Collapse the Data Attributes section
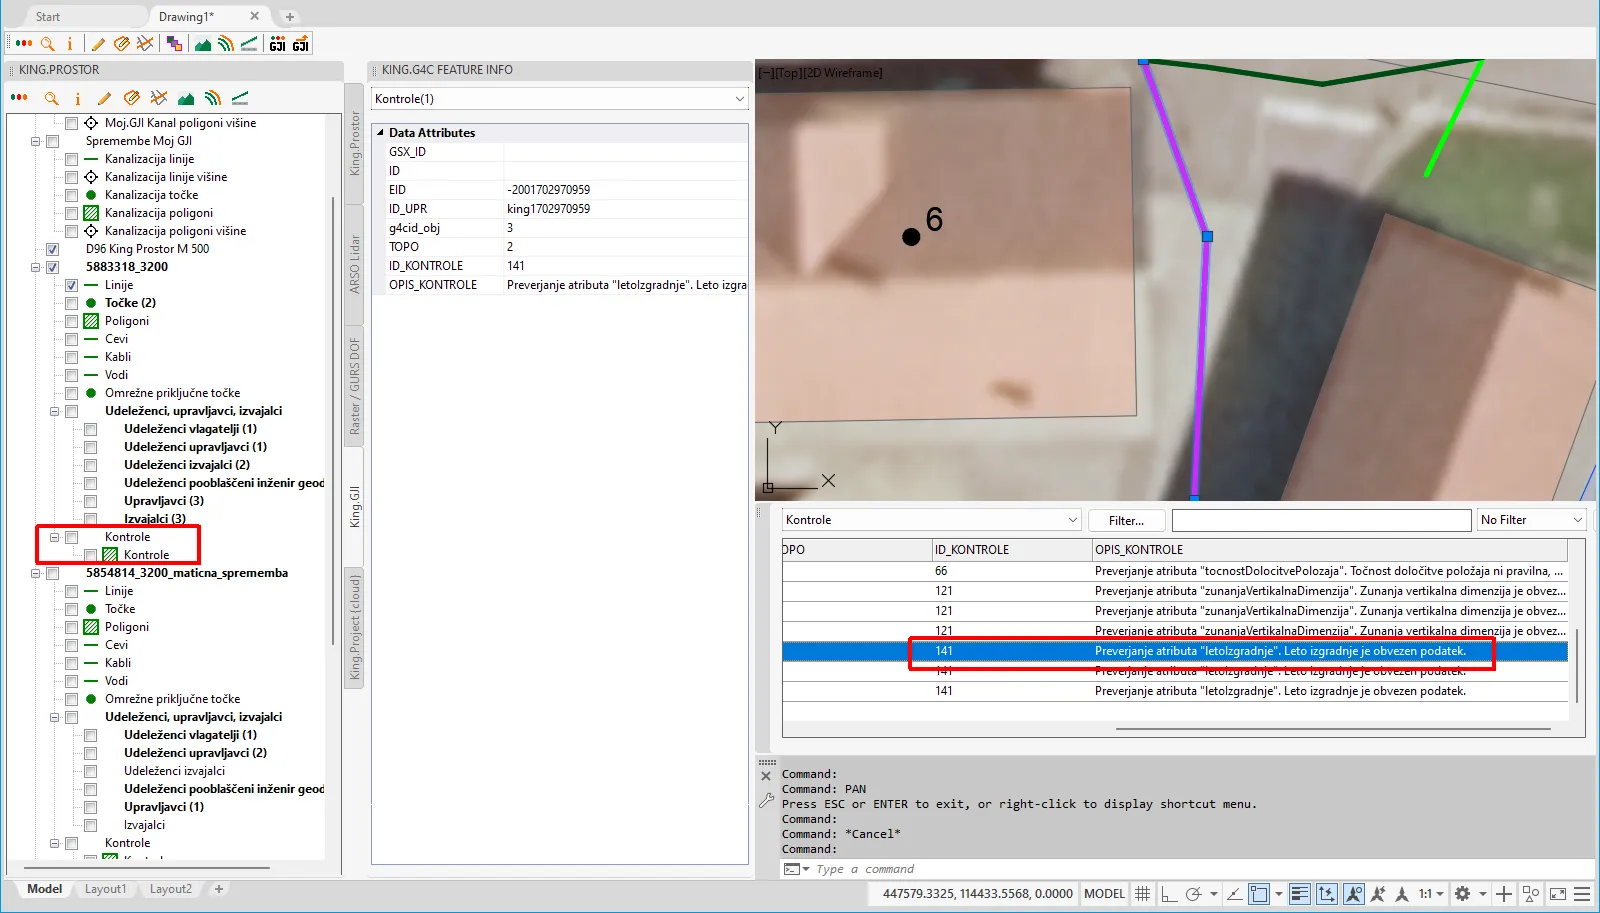 [x=380, y=133]
